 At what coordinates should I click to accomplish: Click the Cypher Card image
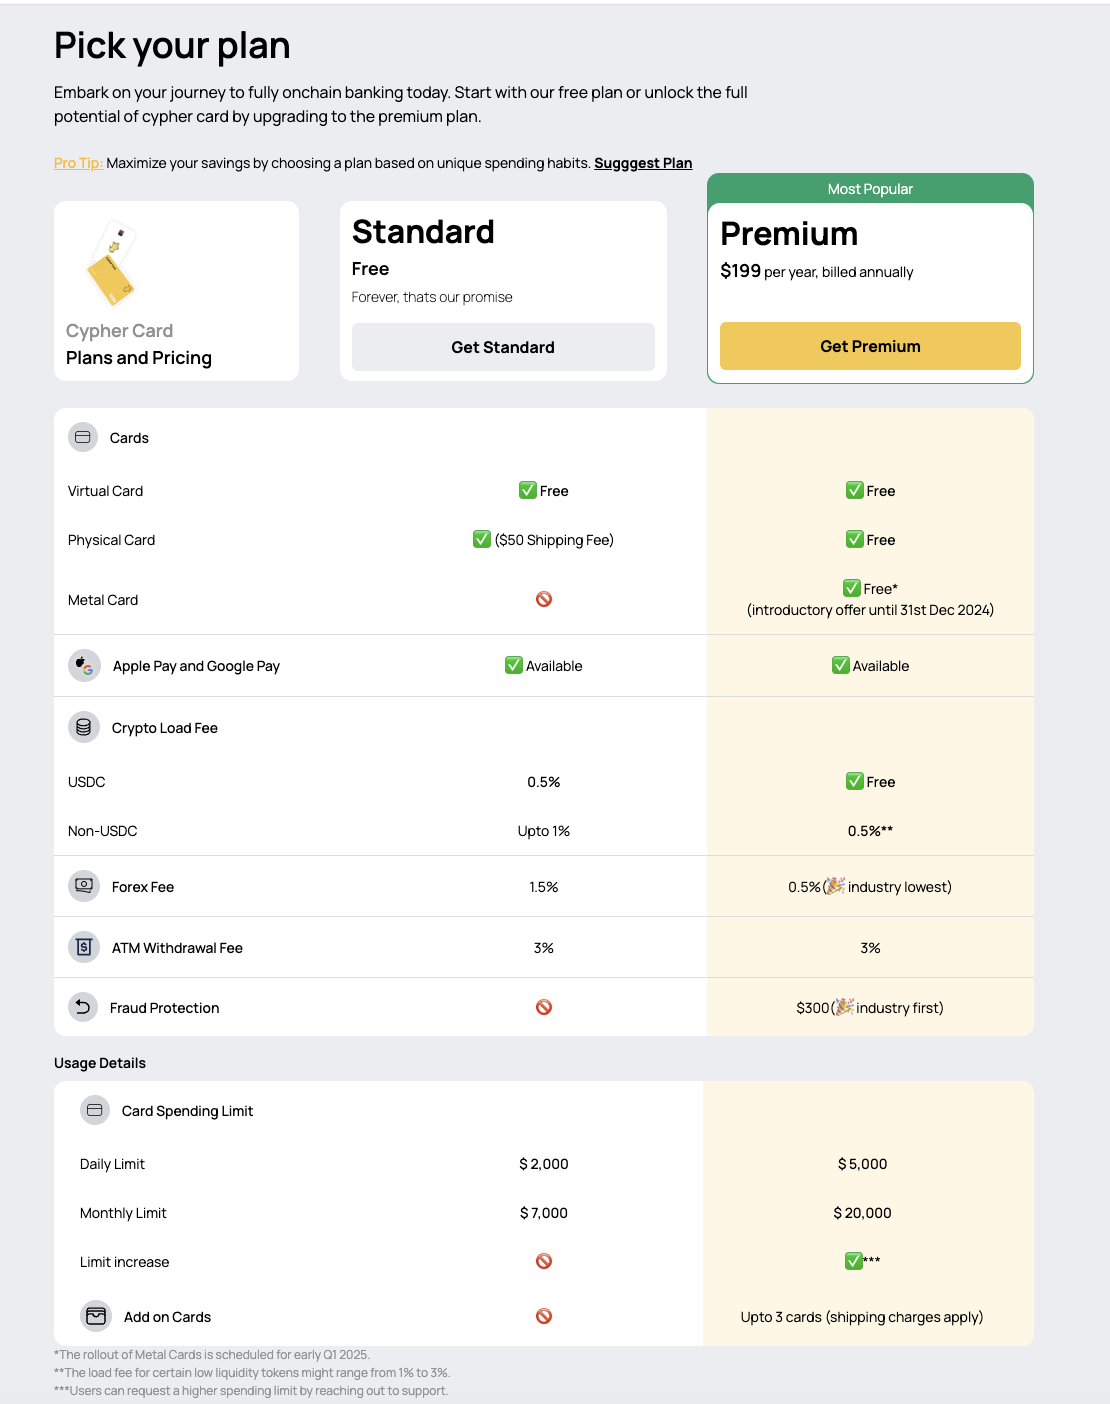(111, 264)
